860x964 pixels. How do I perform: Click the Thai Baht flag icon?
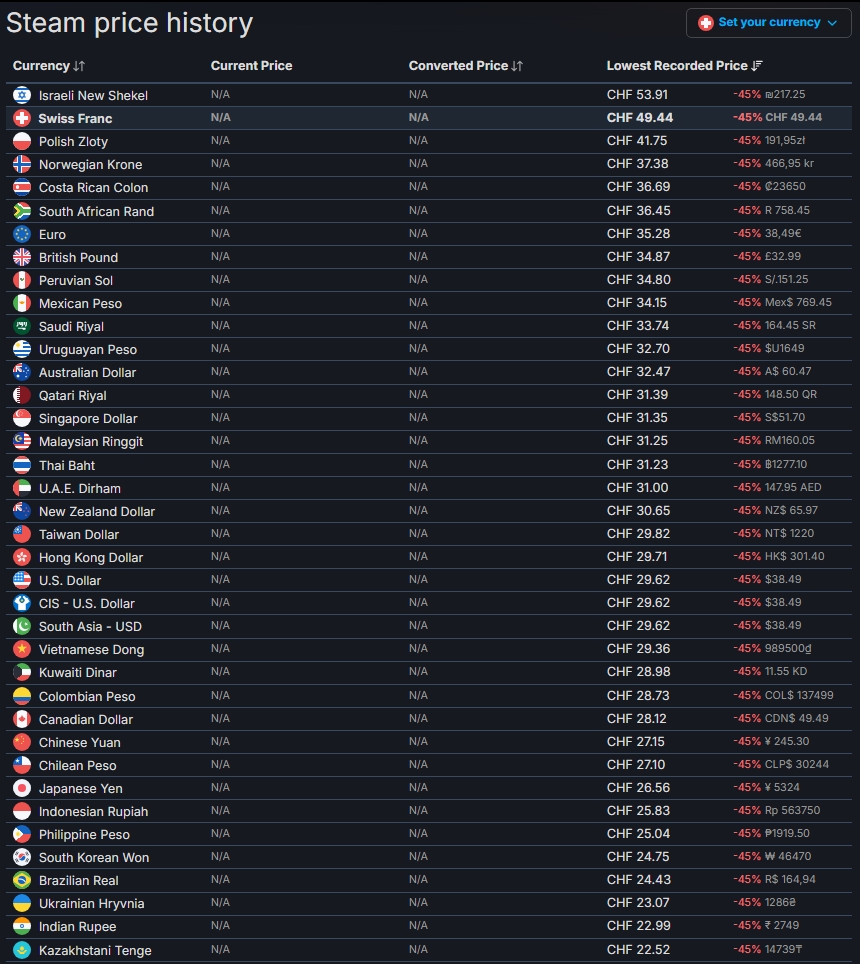point(22,465)
